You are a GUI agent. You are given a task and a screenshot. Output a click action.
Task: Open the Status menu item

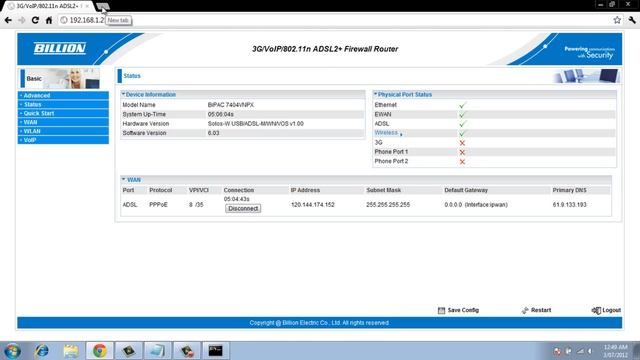[63, 104]
